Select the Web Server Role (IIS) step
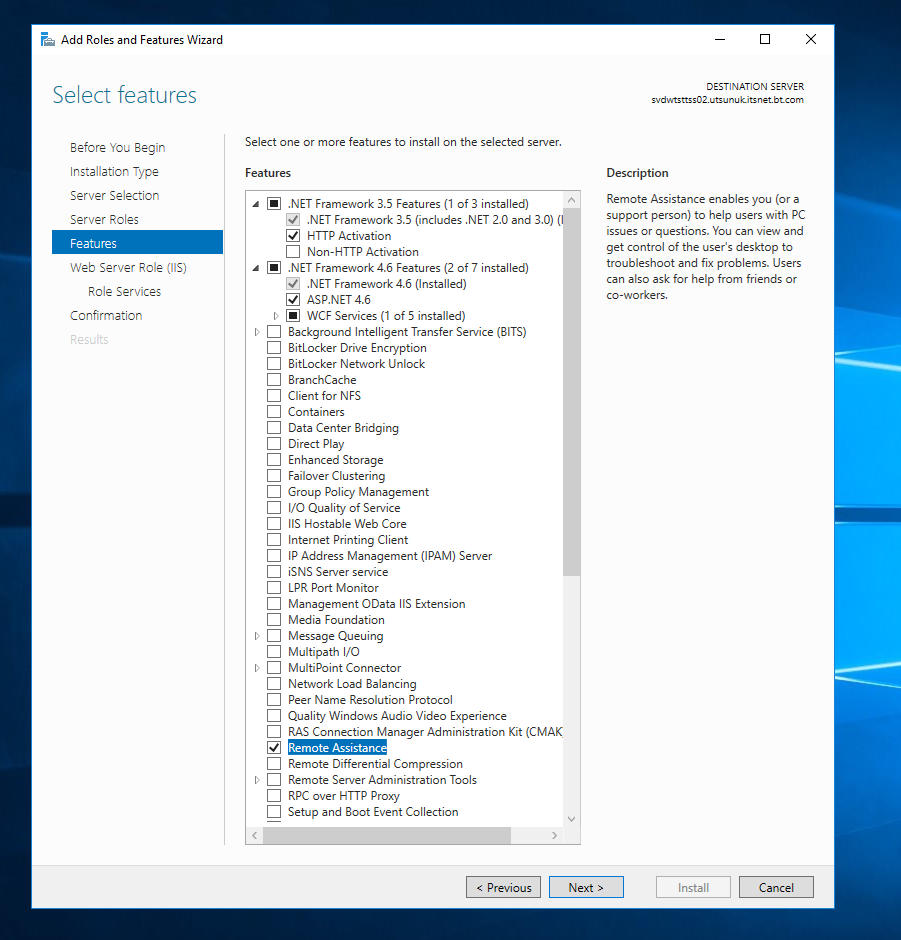 (128, 267)
